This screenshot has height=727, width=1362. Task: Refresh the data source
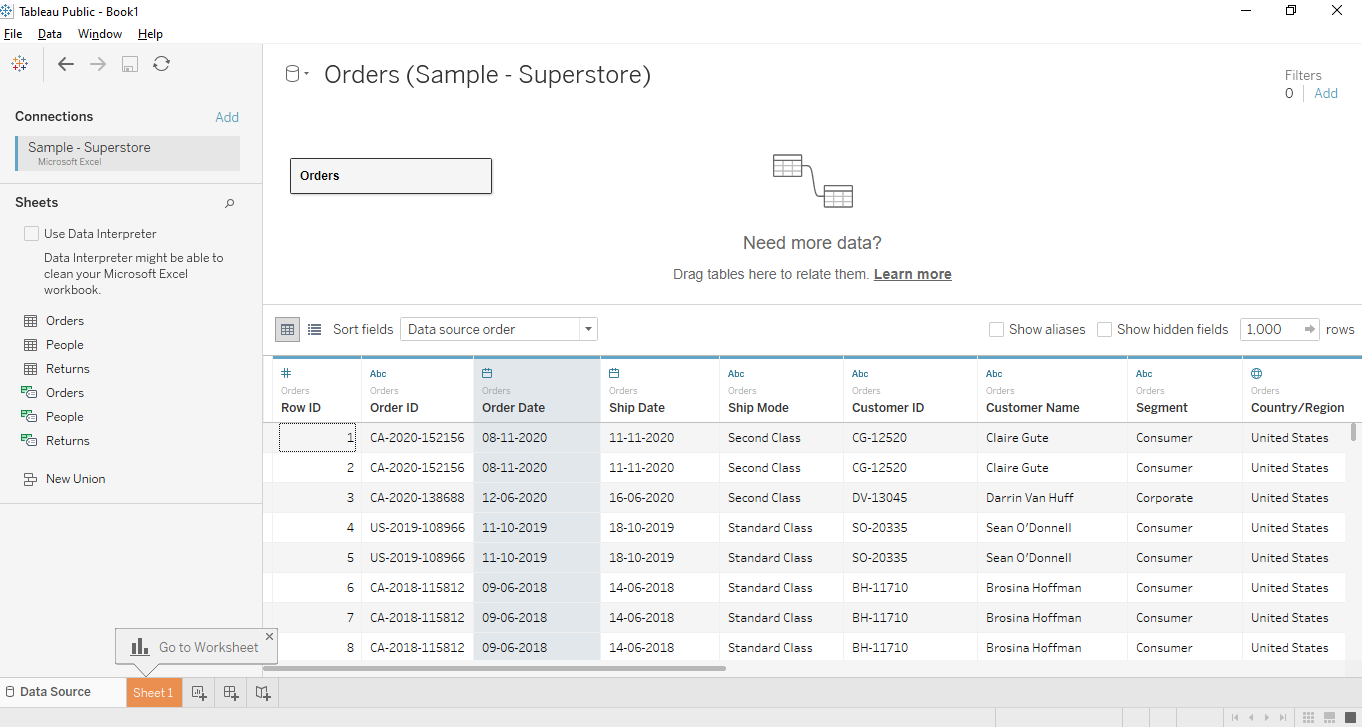pyautogui.click(x=161, y=64)
